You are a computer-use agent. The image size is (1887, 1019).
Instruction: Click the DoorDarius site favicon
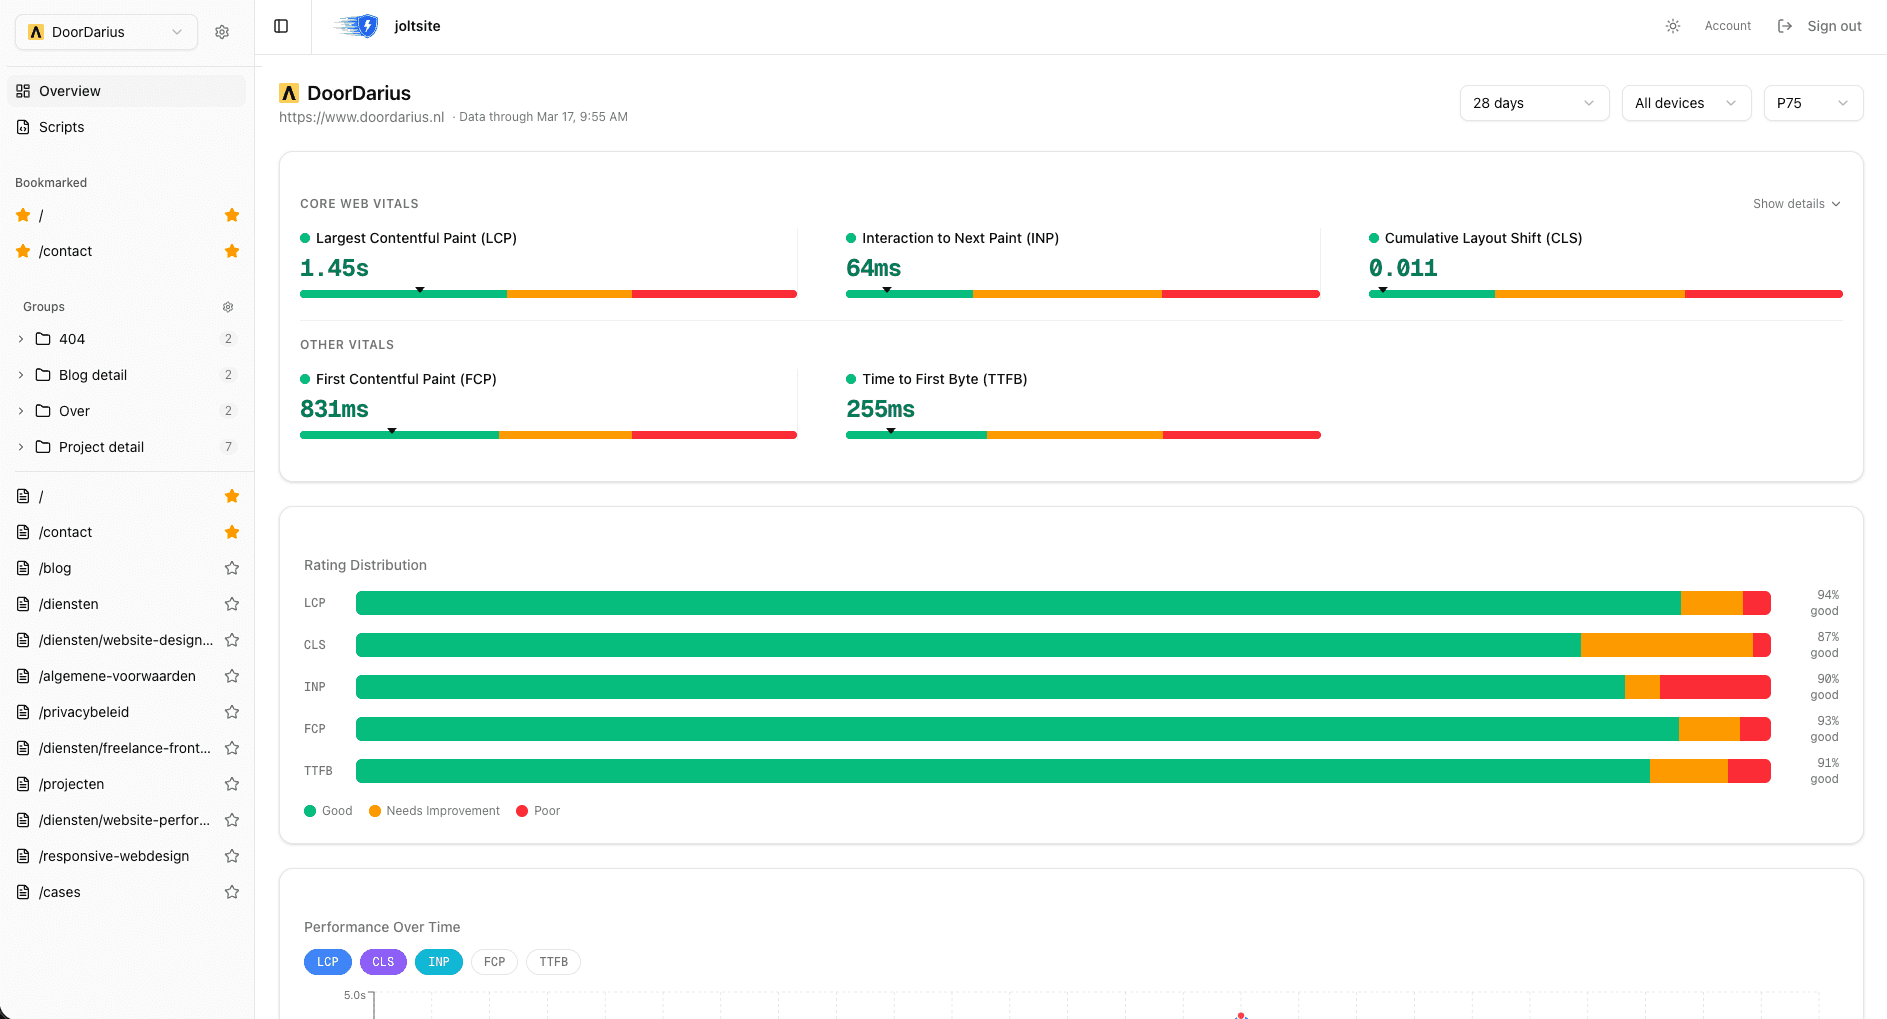click(289, 92)
